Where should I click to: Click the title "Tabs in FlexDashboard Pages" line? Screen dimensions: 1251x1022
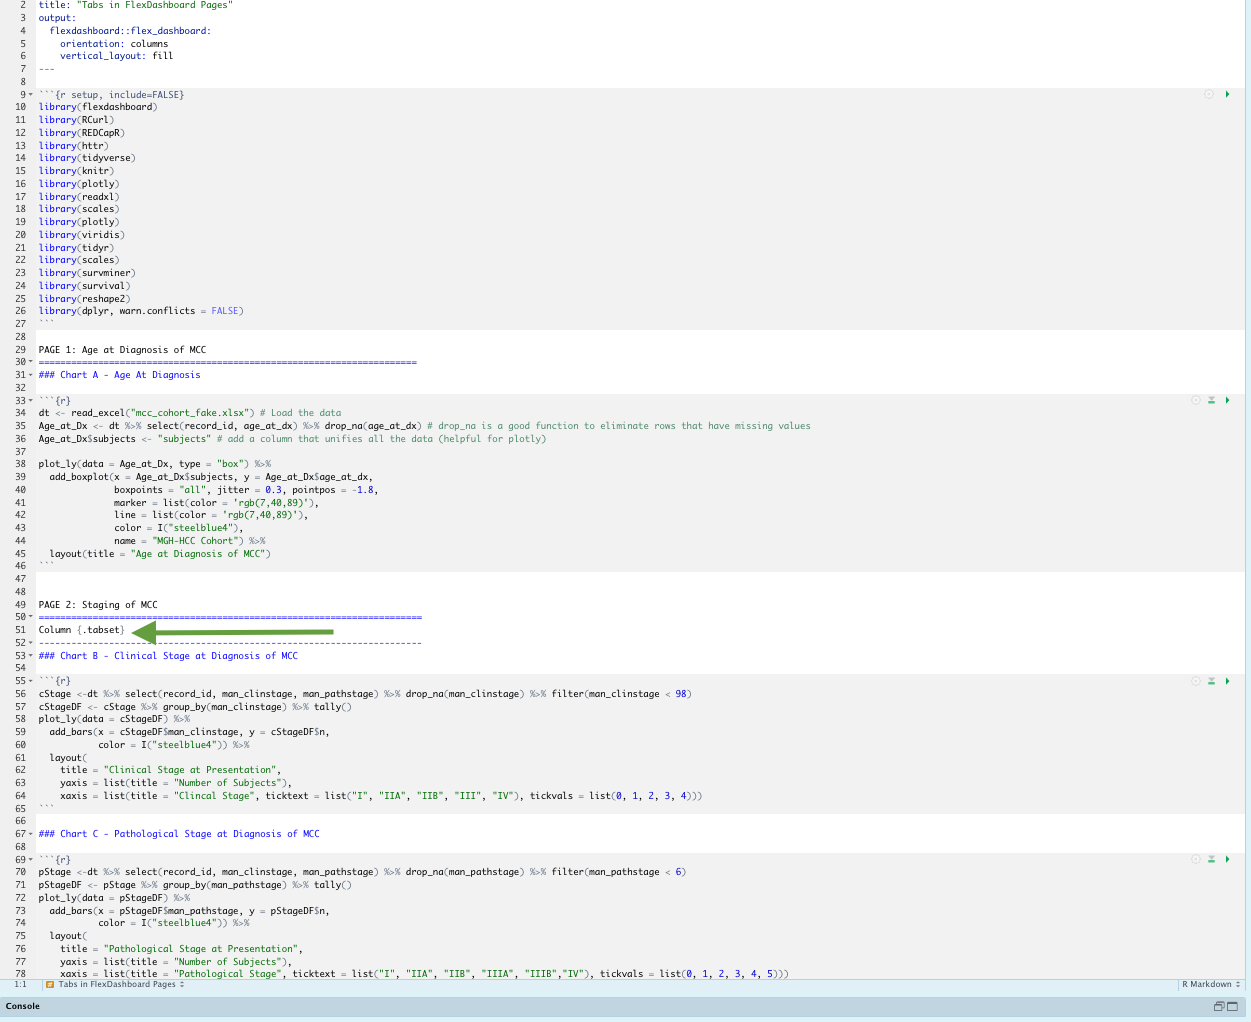tap(136, 5)
